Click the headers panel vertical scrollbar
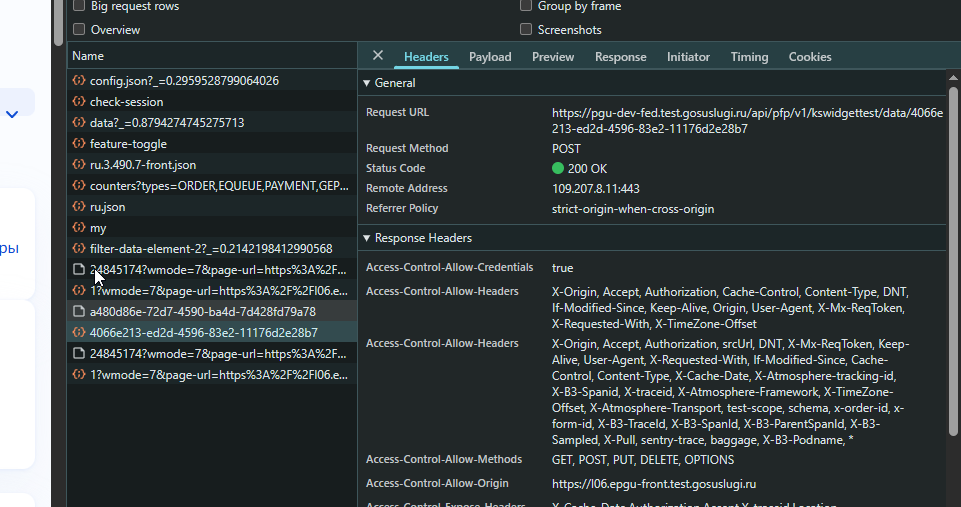This screenshot has width=961, height=507. 953,262
